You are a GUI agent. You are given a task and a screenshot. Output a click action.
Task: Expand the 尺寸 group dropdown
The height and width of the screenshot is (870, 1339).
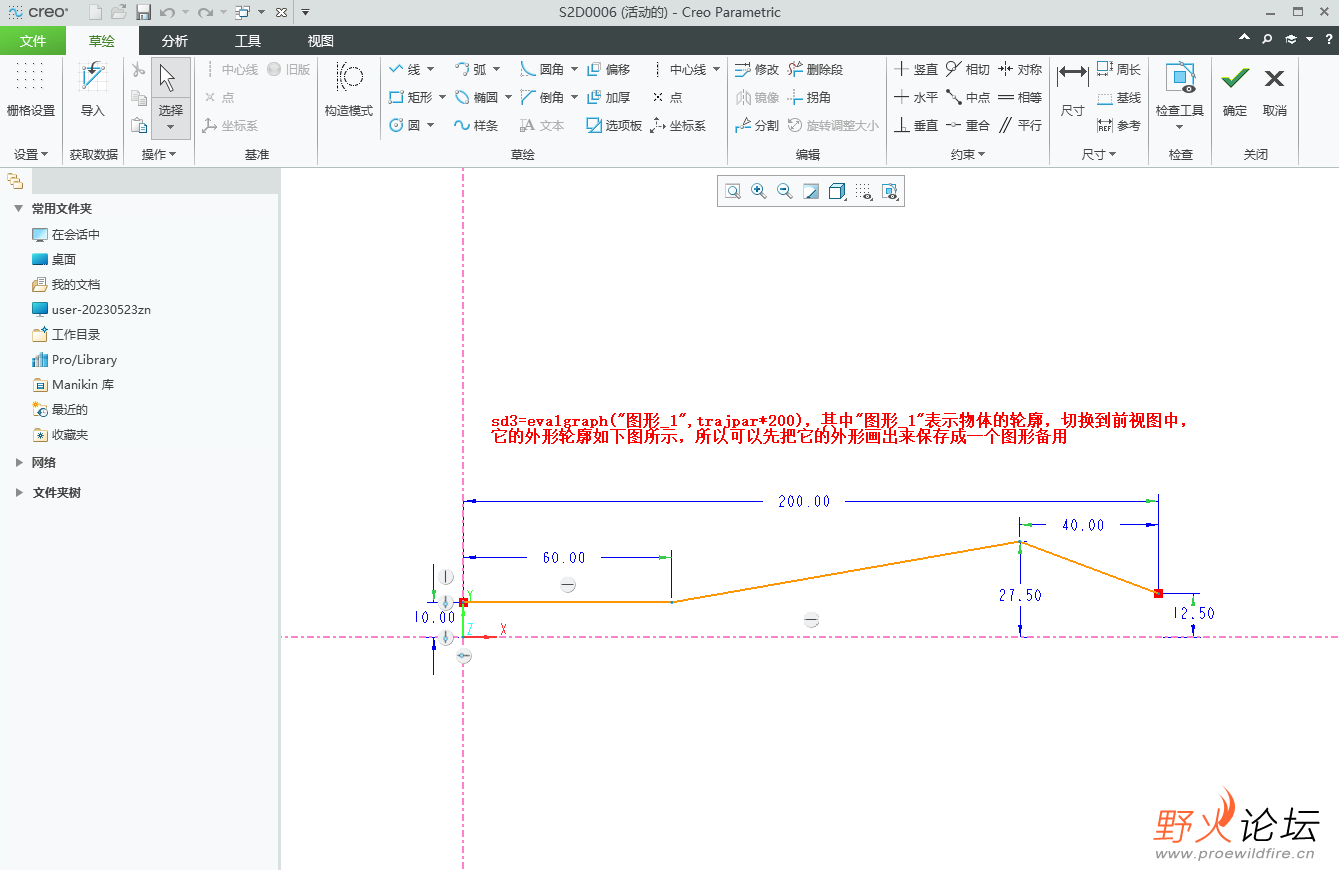click(1099, 154)
